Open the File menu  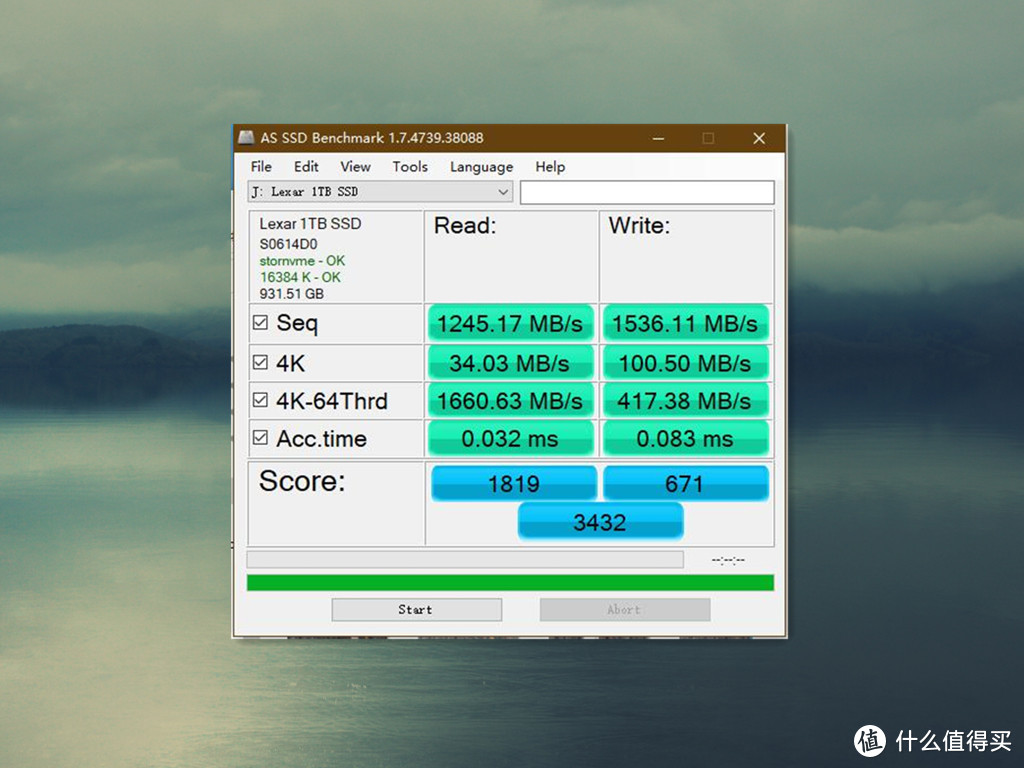pos(261,167)
